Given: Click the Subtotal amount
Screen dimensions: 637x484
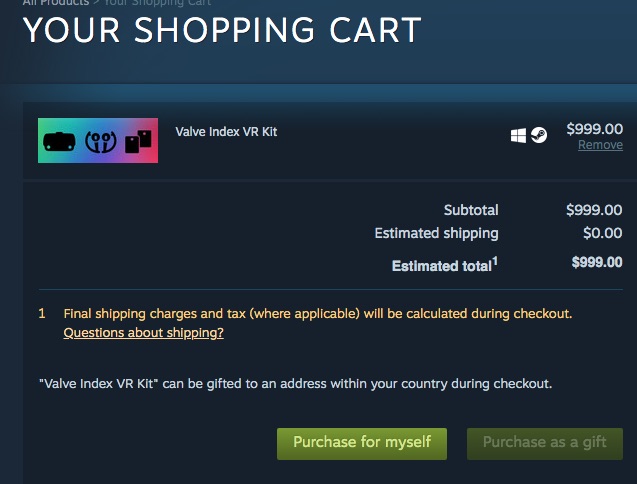Looking at the screenshot, I should 594,210.
